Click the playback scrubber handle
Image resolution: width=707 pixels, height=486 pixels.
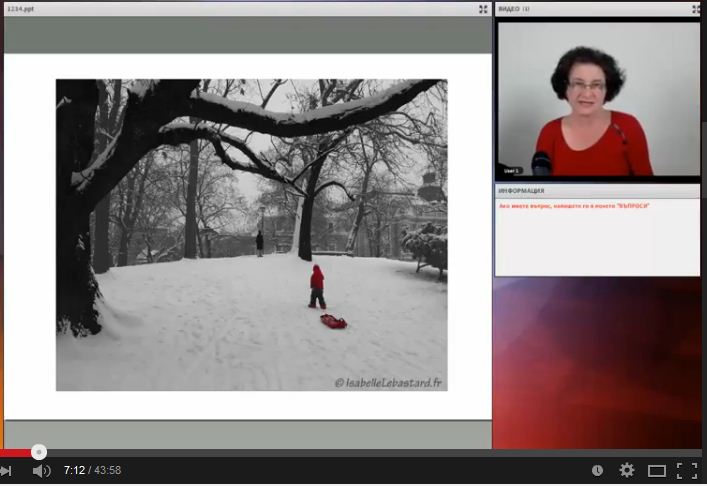click(x=39, y=452)
